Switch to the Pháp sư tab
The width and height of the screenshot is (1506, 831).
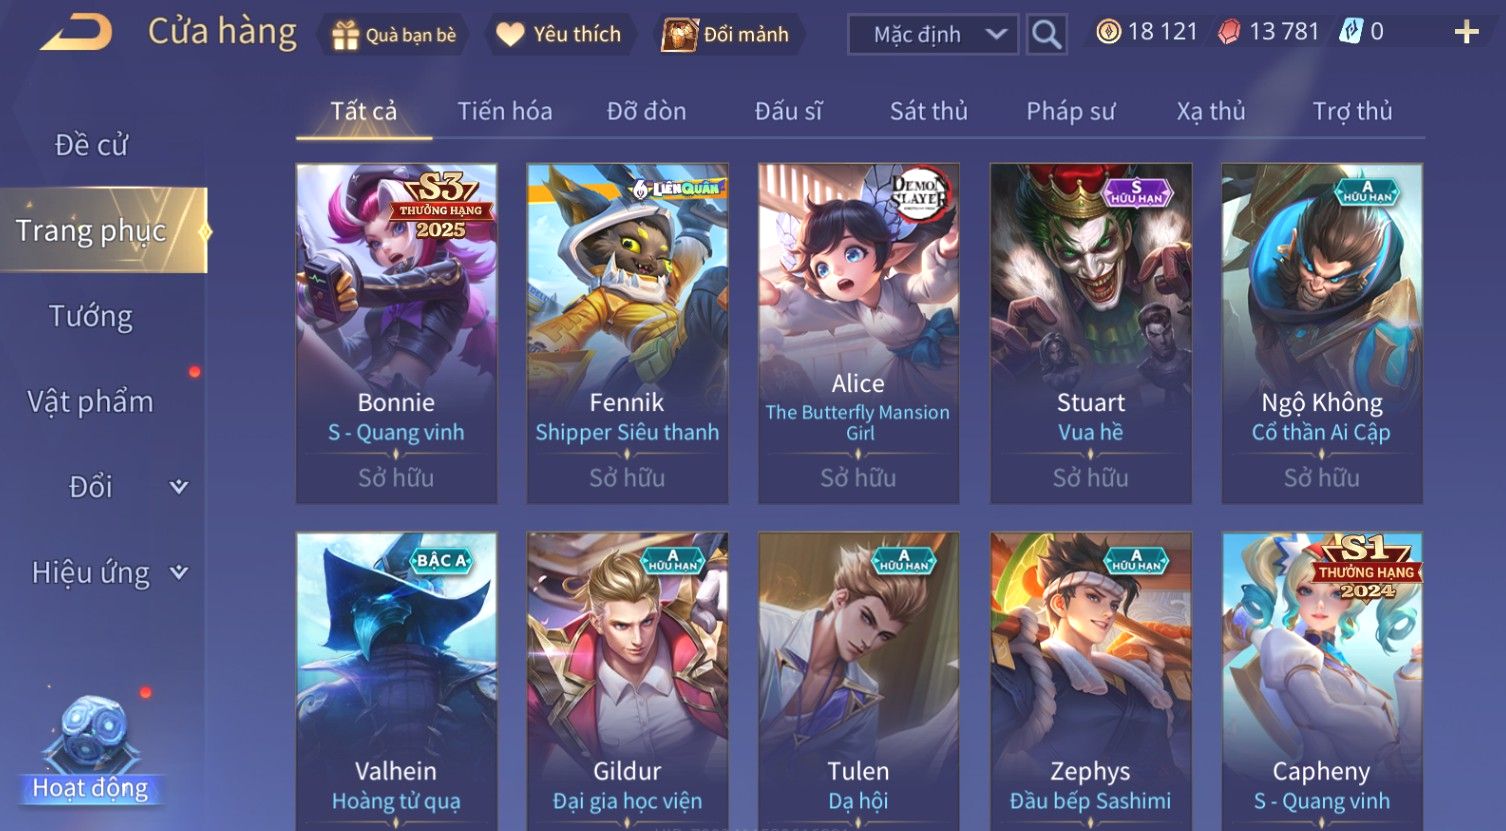tap(1070, 111)
